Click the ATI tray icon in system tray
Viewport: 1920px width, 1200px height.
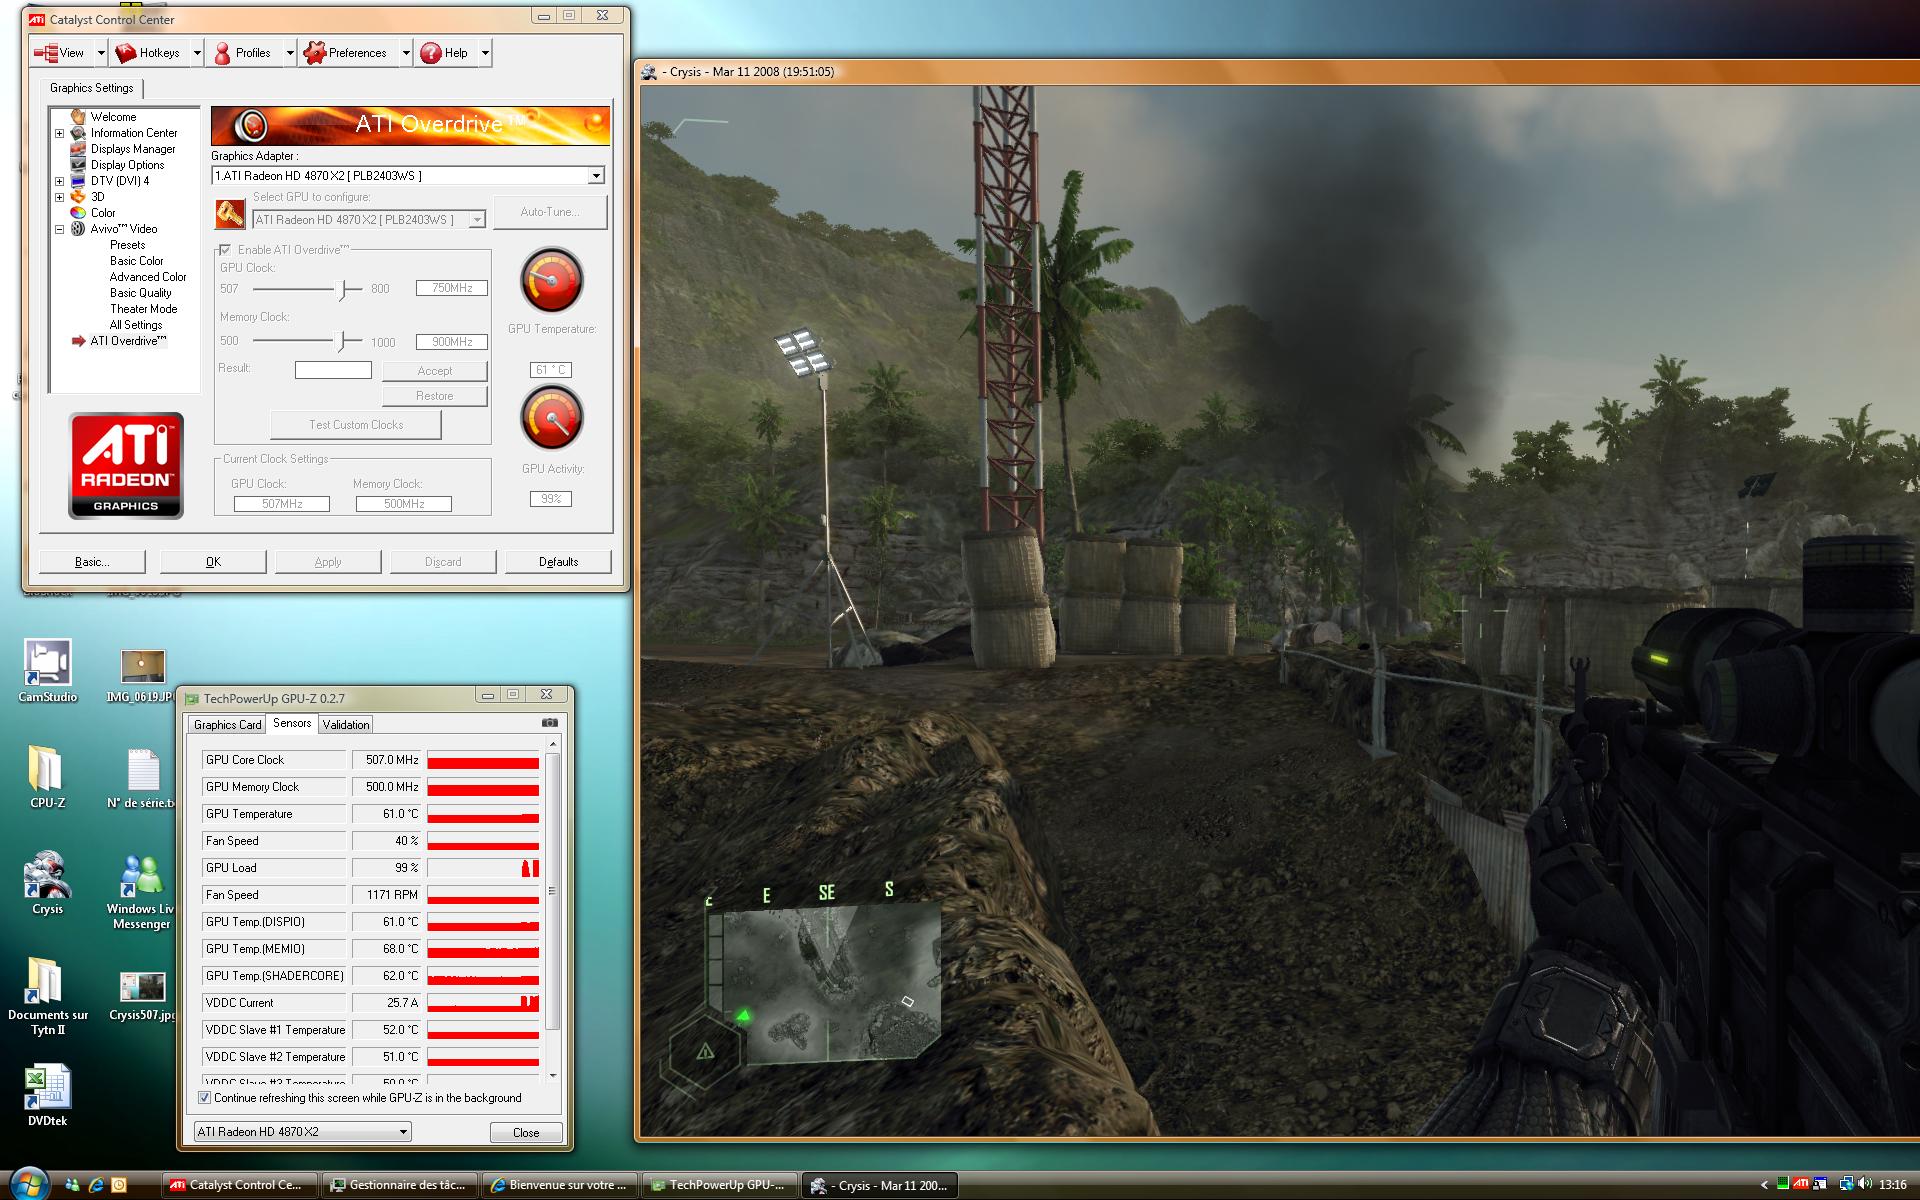(x=1800, y=1185)
